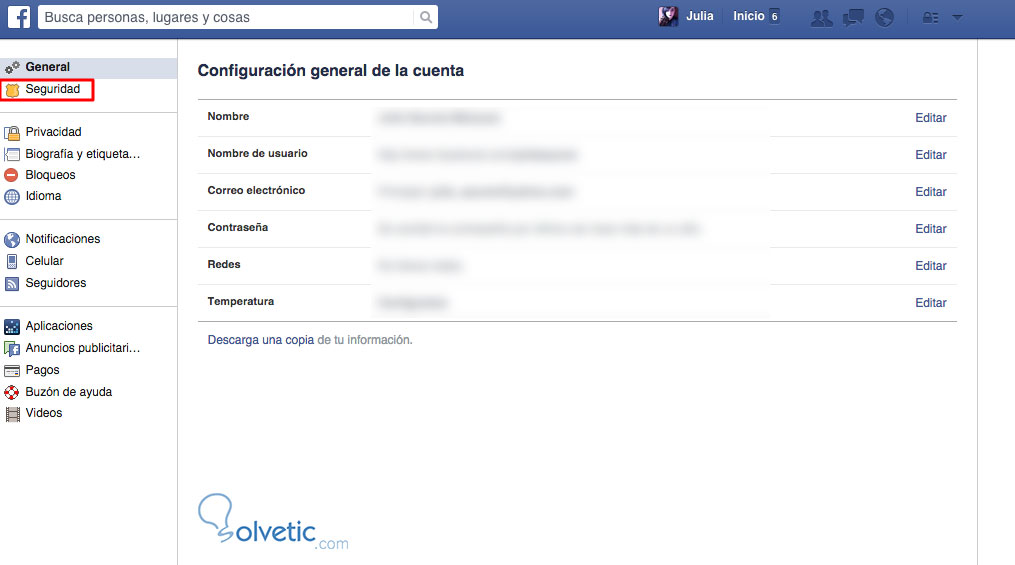Image resolution: width=1015 pixels, height=565 pixels.
Task: Open Anuncios publicitarios settings
Action: pos(83,348)
